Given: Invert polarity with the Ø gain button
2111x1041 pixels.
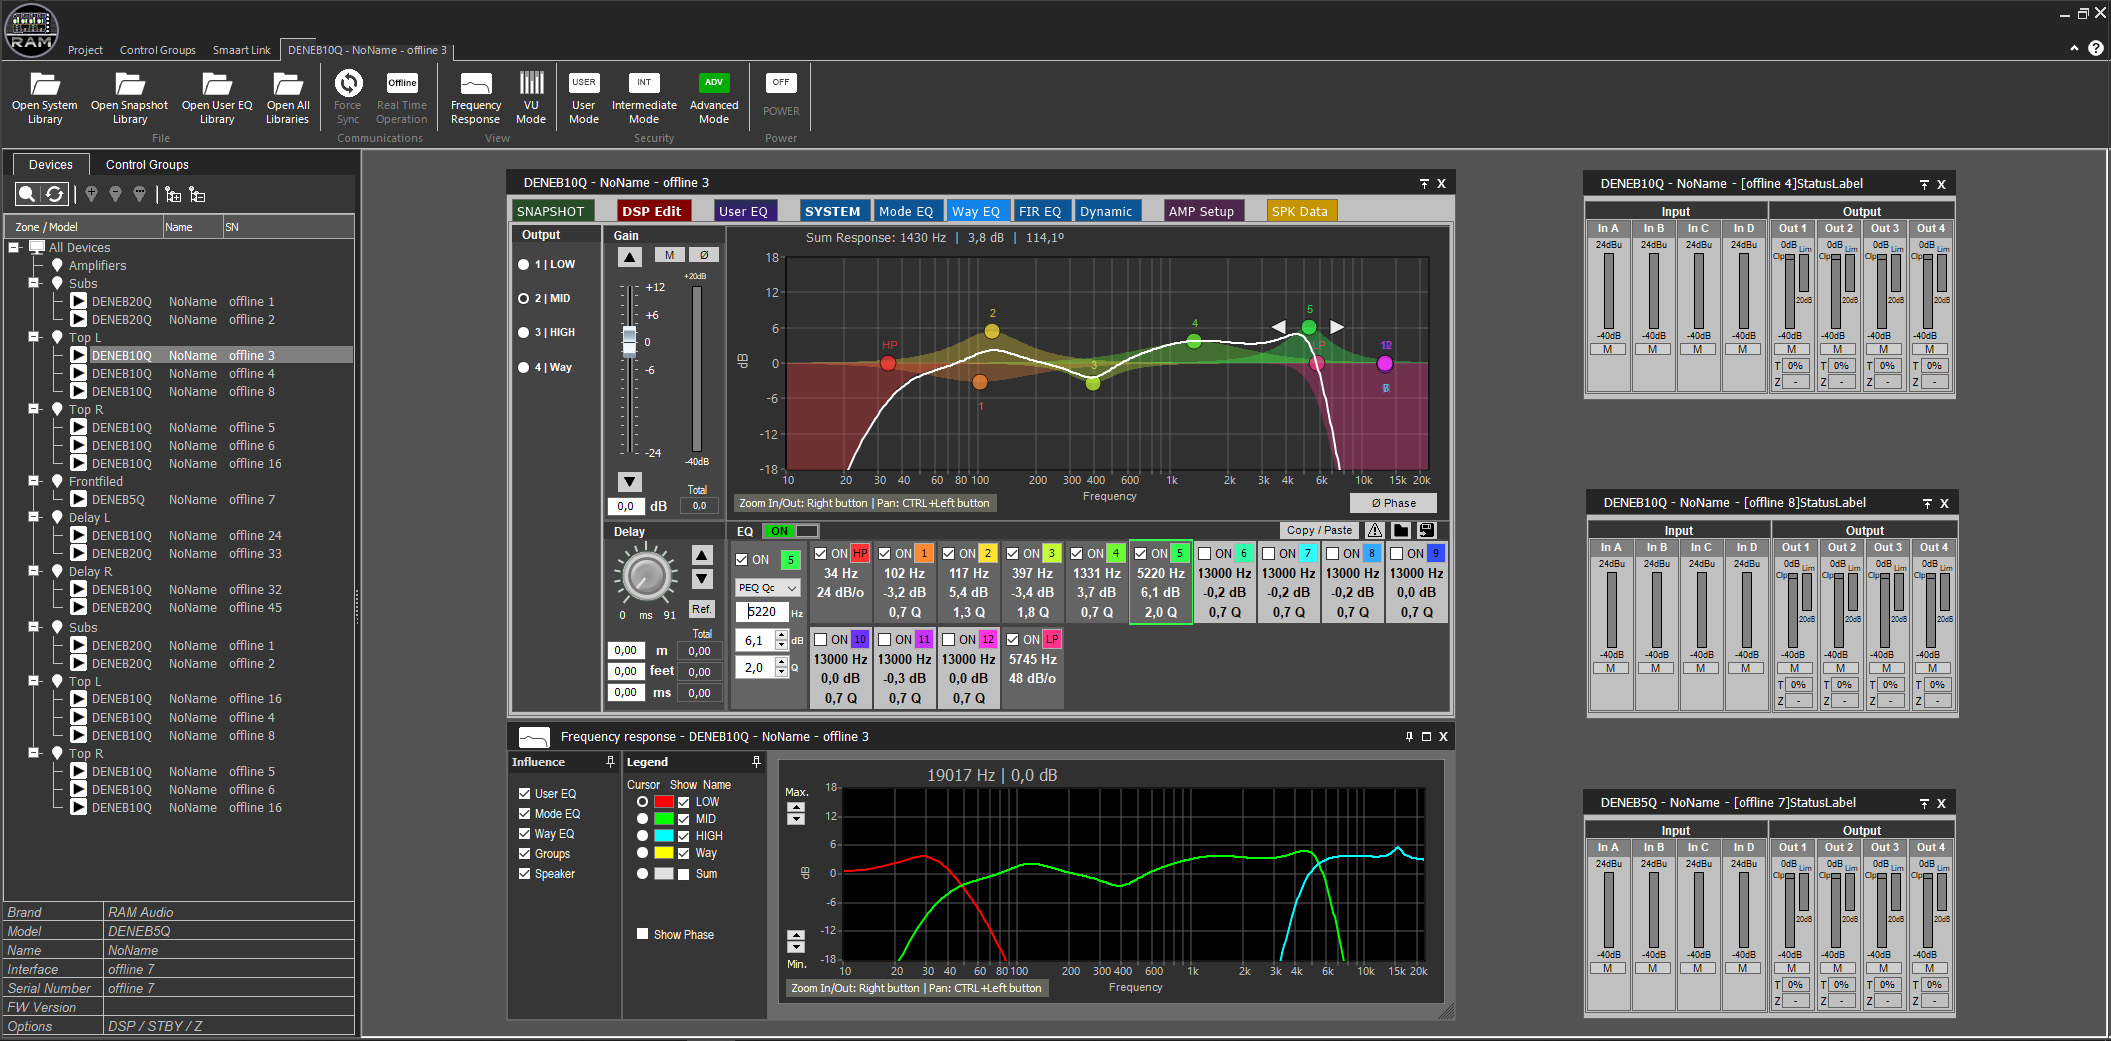Looking at the screenshot, I should coord(704,255).
